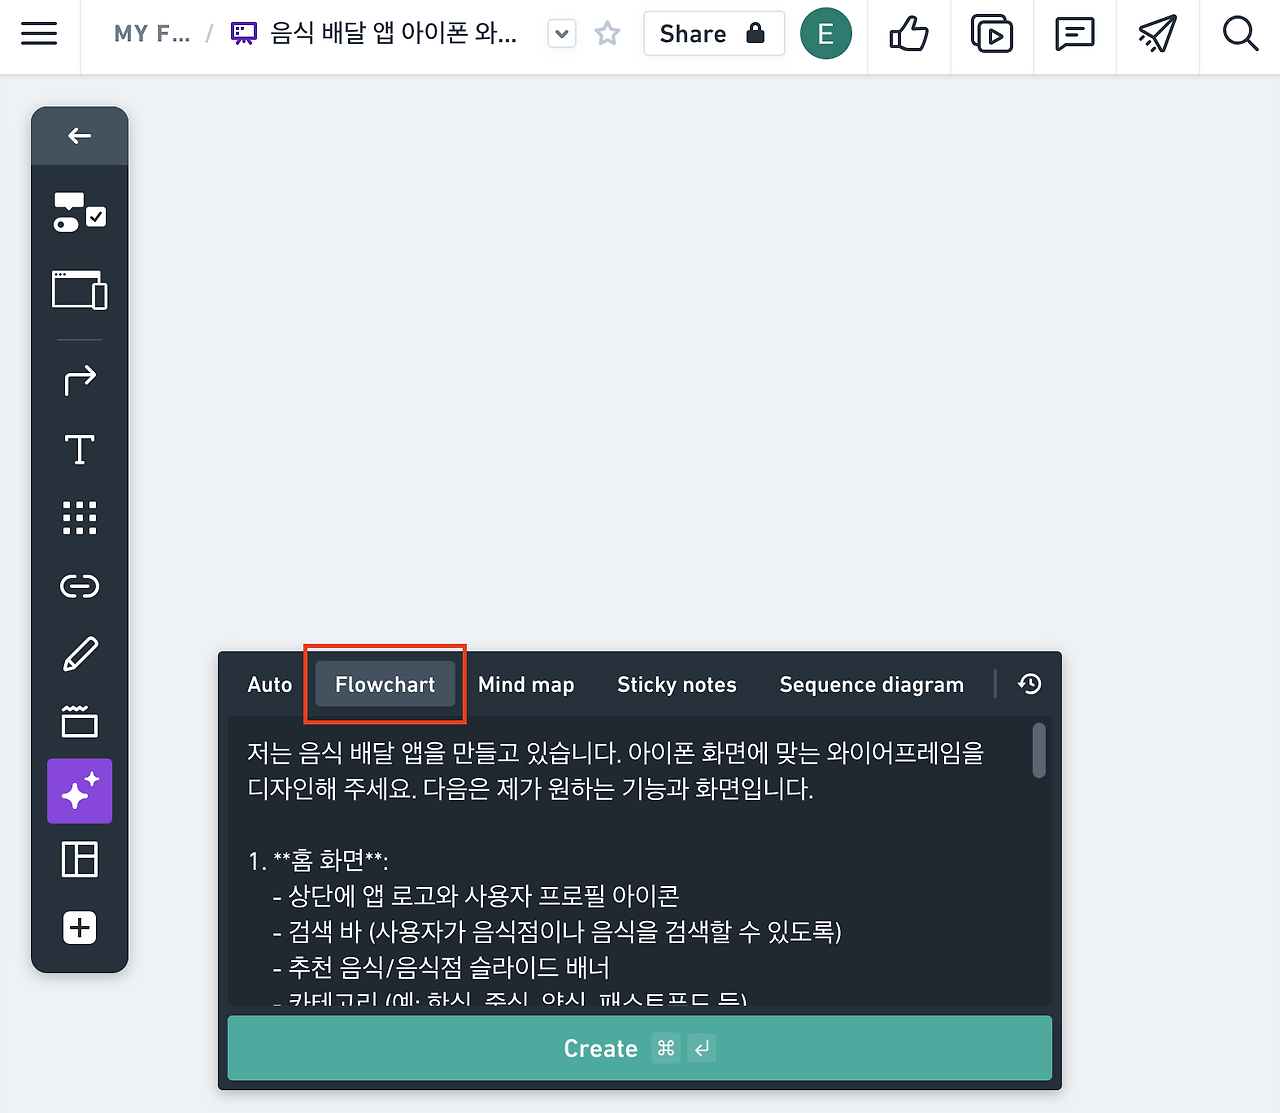Open board search

tap(1240, 36)
